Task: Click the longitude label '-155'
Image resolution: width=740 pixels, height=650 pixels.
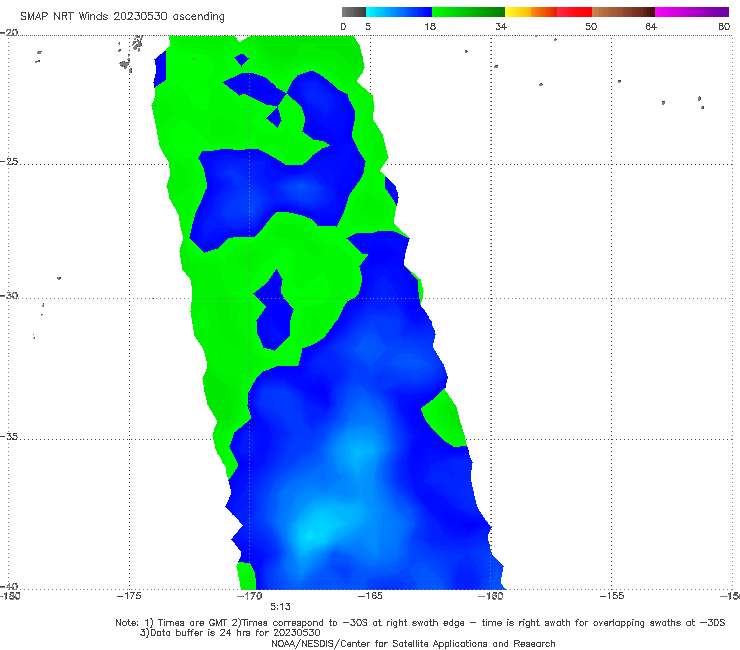Action: pyautogui.click(x=612, y=596)
